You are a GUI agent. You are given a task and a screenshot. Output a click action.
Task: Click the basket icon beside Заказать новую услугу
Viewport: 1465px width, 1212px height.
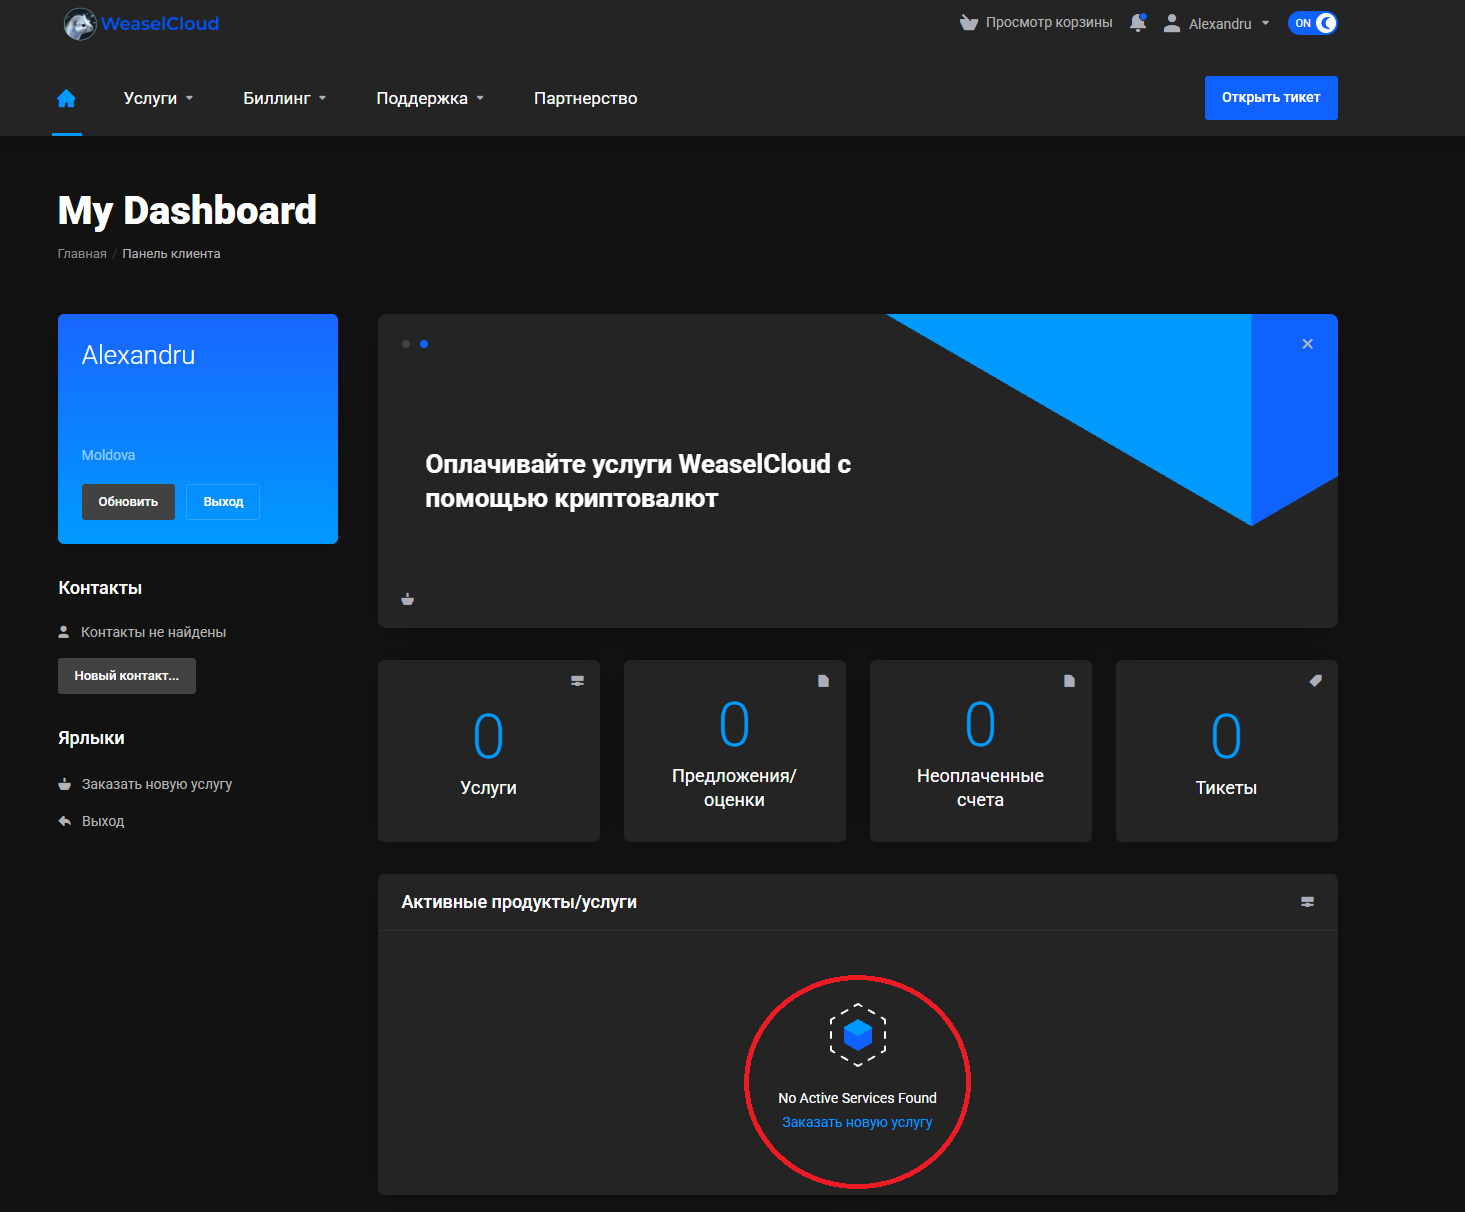pos(65,784)
